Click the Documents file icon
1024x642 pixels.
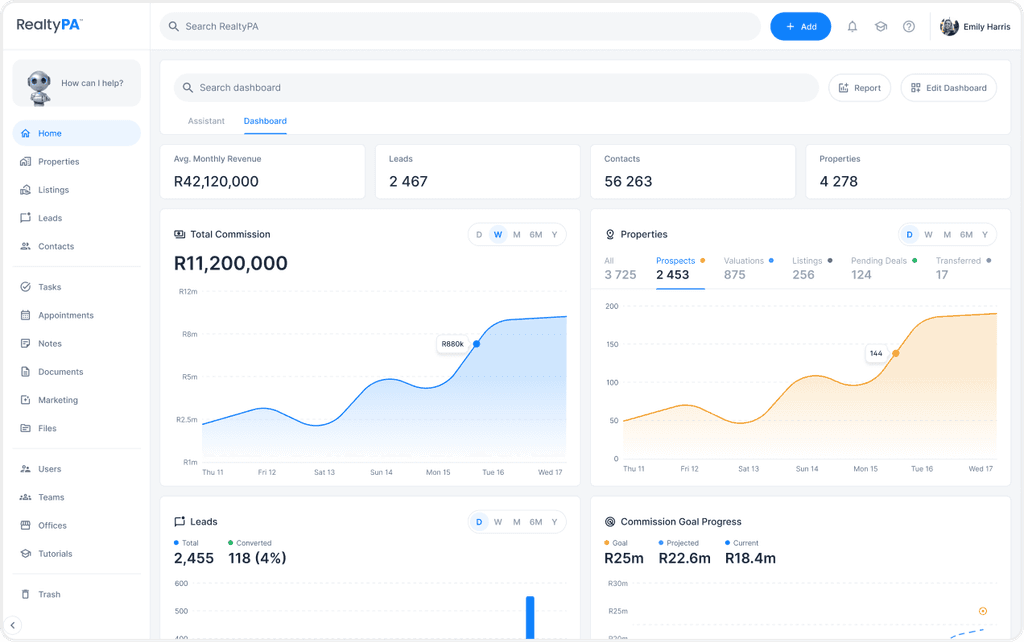pos(25,372)
